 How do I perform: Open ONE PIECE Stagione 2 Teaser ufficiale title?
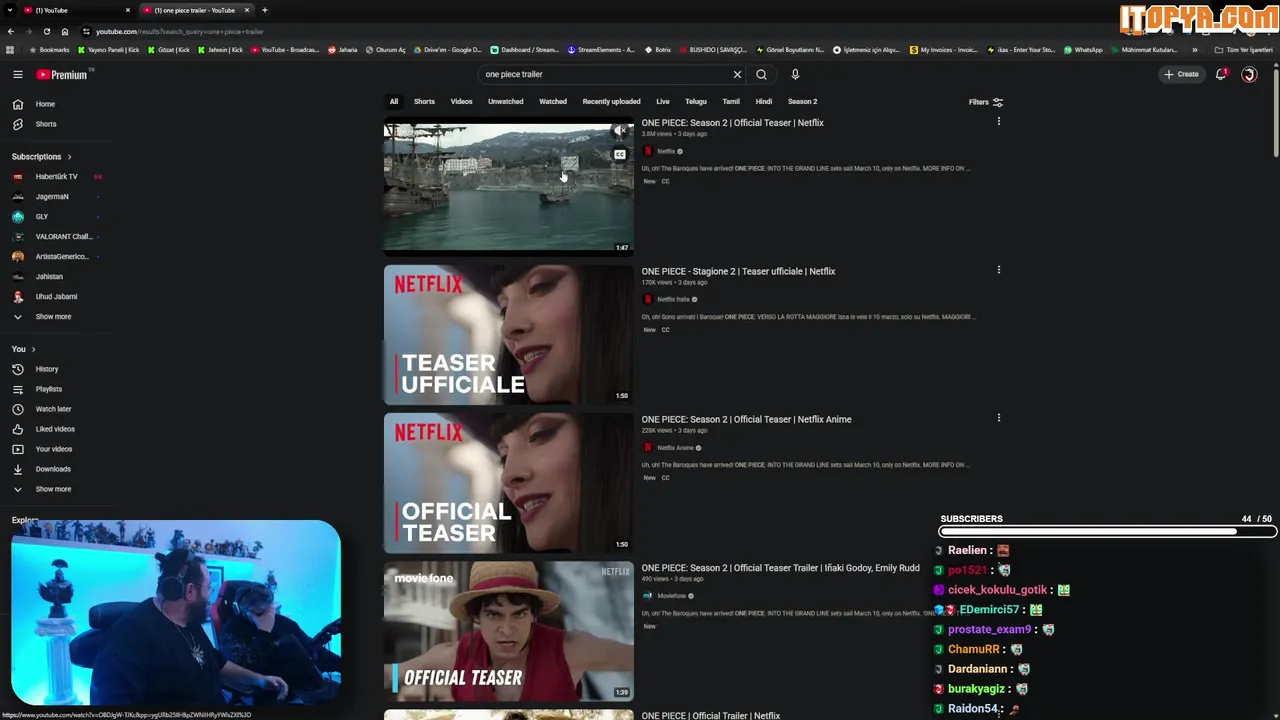[x=738, y=271]
